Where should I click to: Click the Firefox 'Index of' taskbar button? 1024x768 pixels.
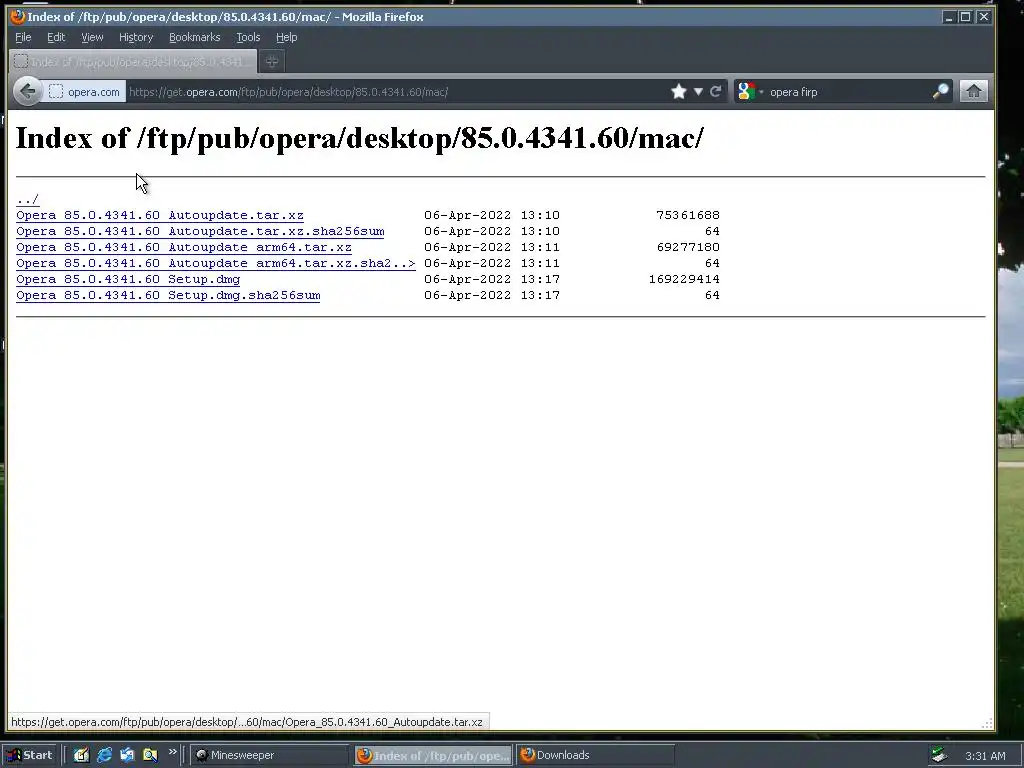coord(434,756)
